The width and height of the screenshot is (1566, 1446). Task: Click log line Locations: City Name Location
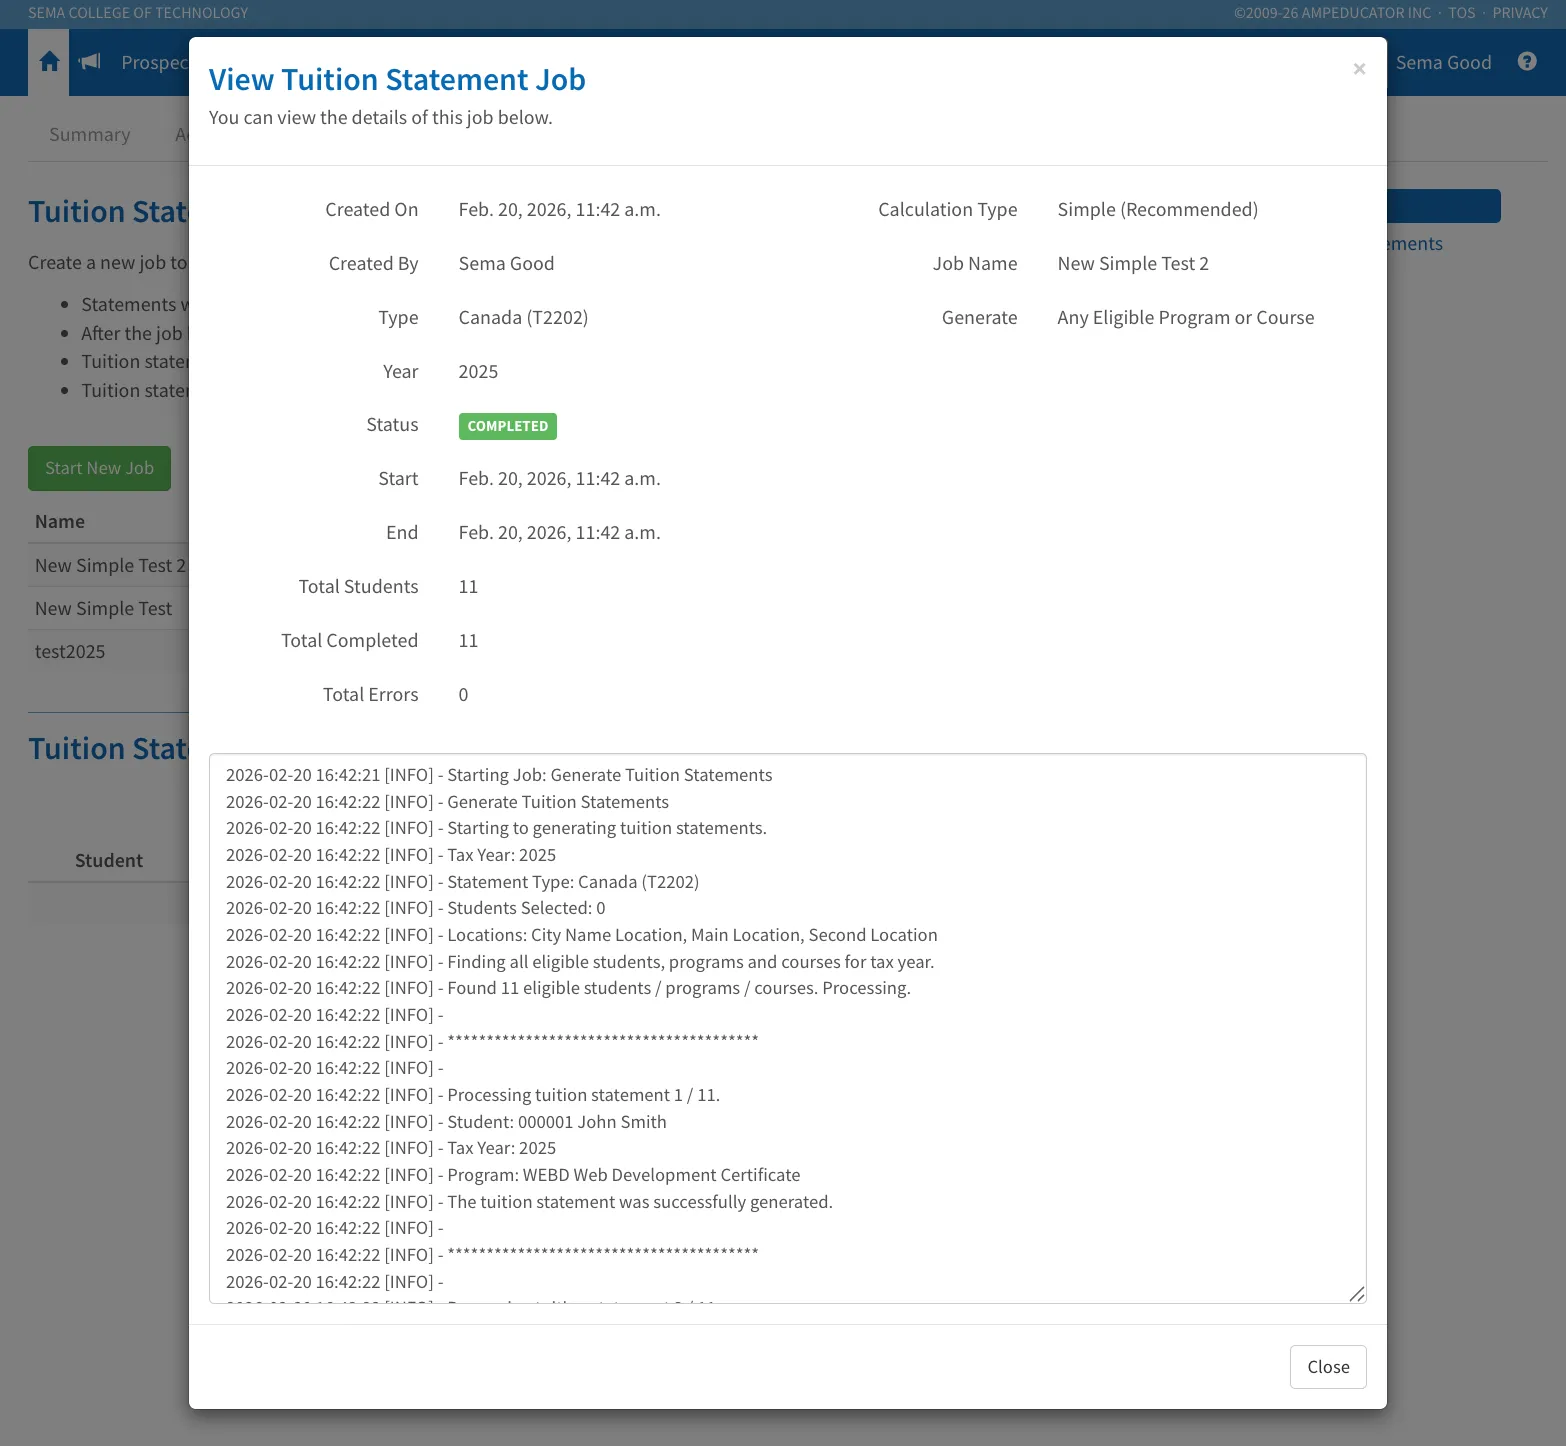pyautogui.click(x=582, y=935)
